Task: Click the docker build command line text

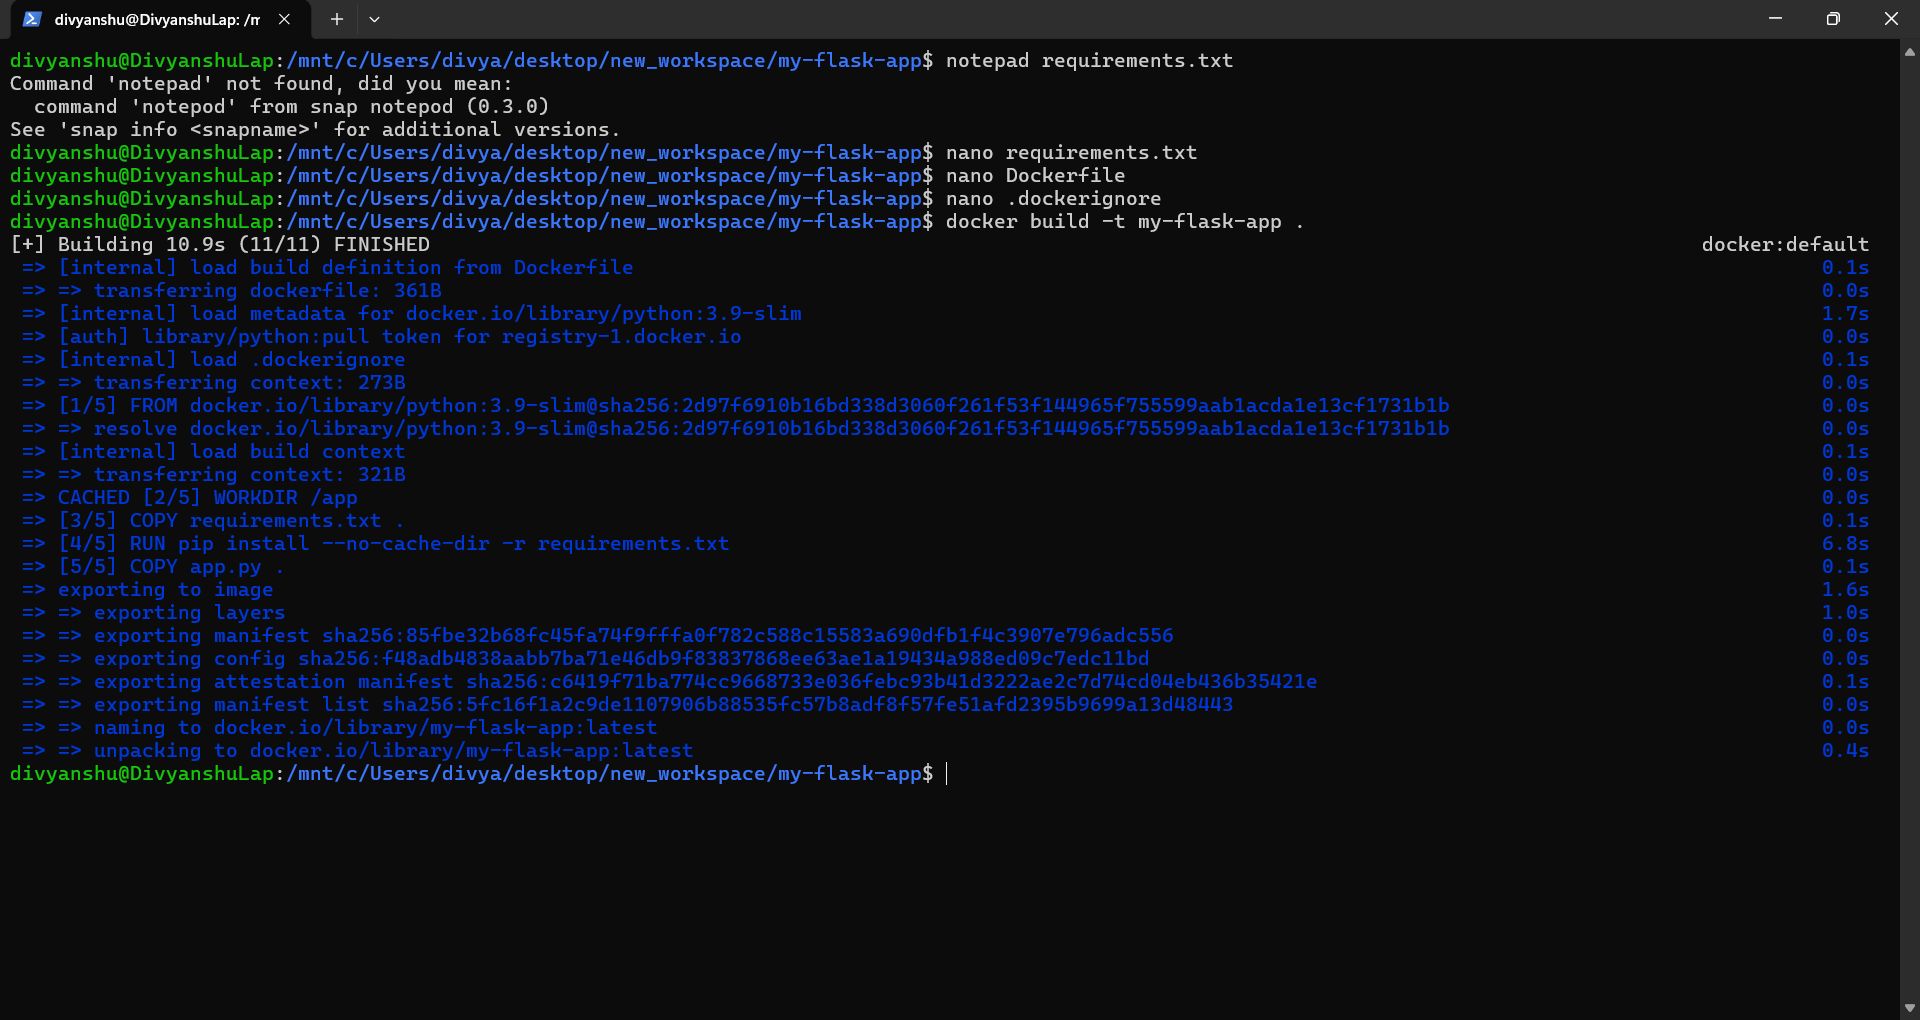Action: [x=1120, y=221]
